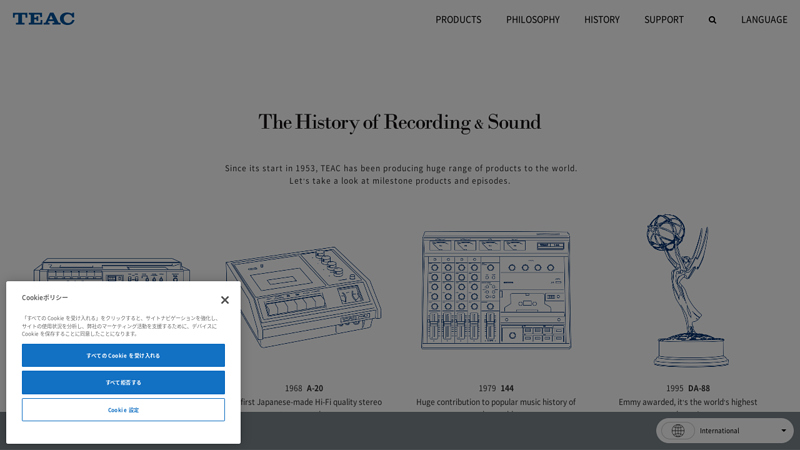The image size is (800, 450).
Task: Click the Emmy statue illustration
Action: coord(688,290)
